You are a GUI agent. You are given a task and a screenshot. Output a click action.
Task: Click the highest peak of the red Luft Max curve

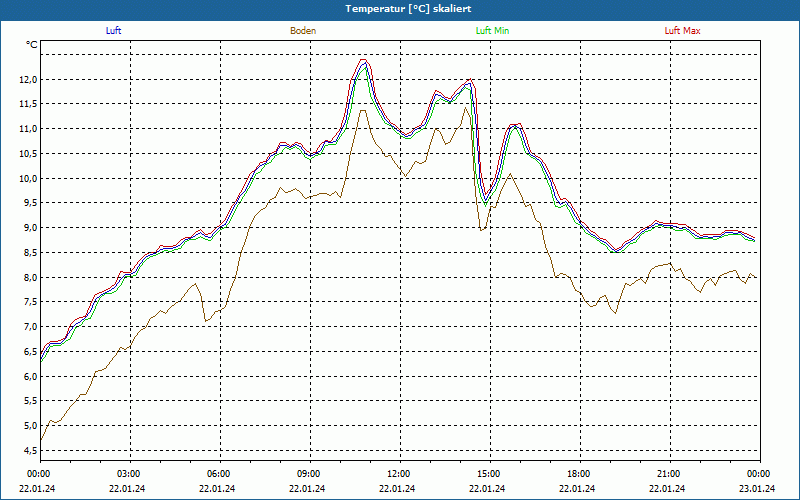363,59
